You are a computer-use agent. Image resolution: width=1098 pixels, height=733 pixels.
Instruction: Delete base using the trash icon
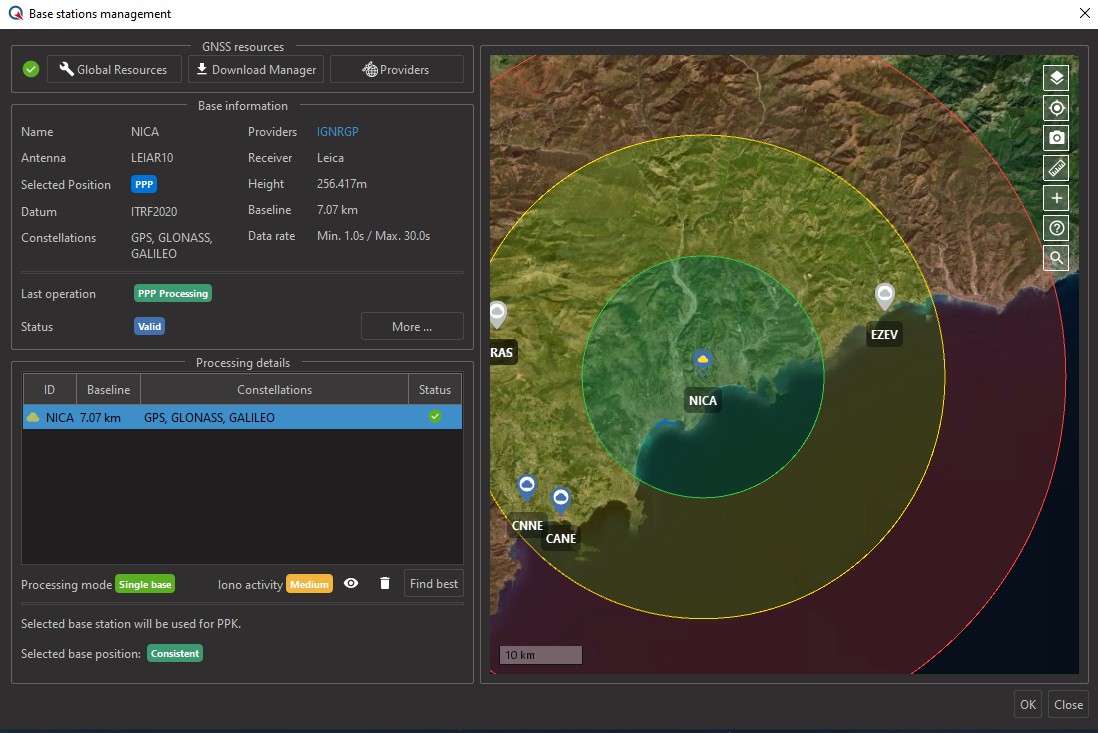(385, 583)
